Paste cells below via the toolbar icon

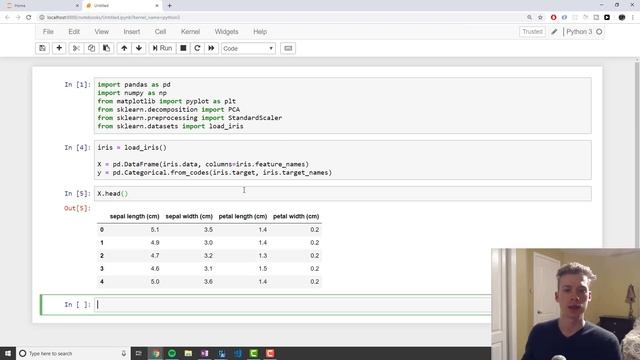pyautogui.click(x=106, y=48)
